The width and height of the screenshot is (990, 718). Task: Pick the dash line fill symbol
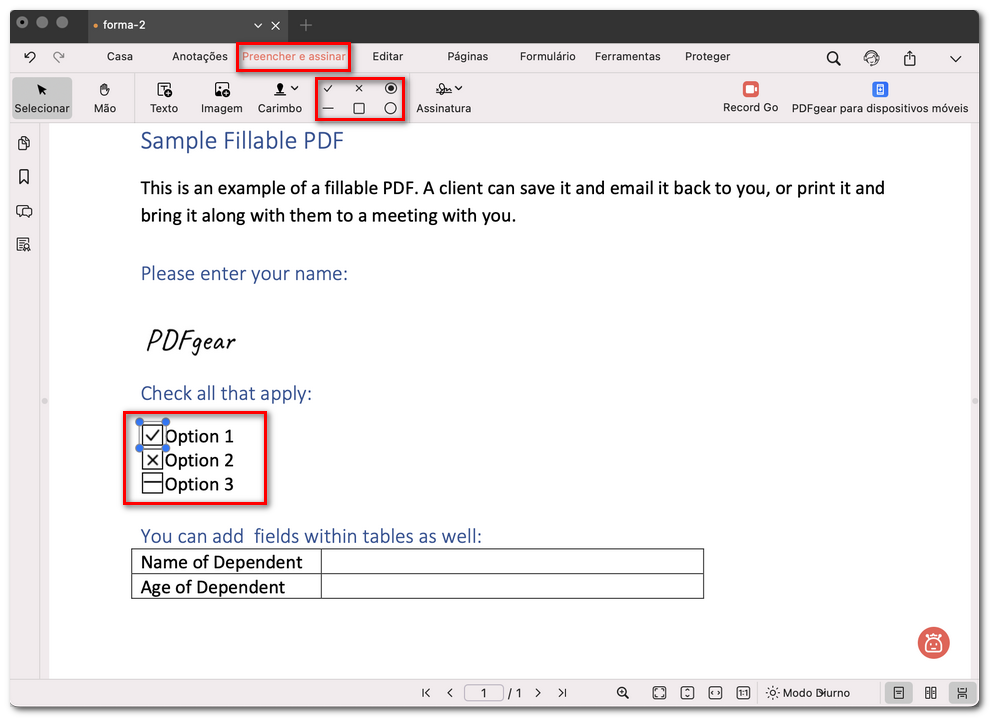328,109
